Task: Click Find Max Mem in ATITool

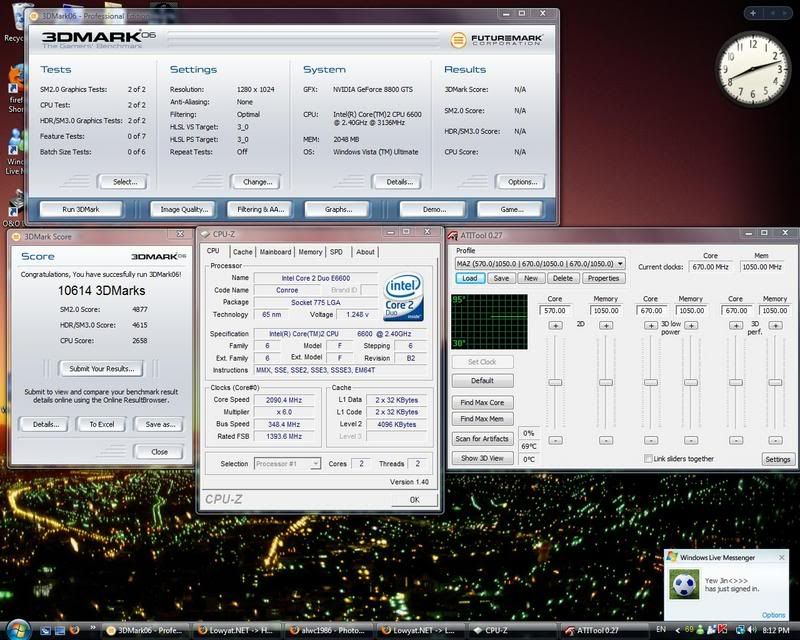Action: click(x=482, y=419)
